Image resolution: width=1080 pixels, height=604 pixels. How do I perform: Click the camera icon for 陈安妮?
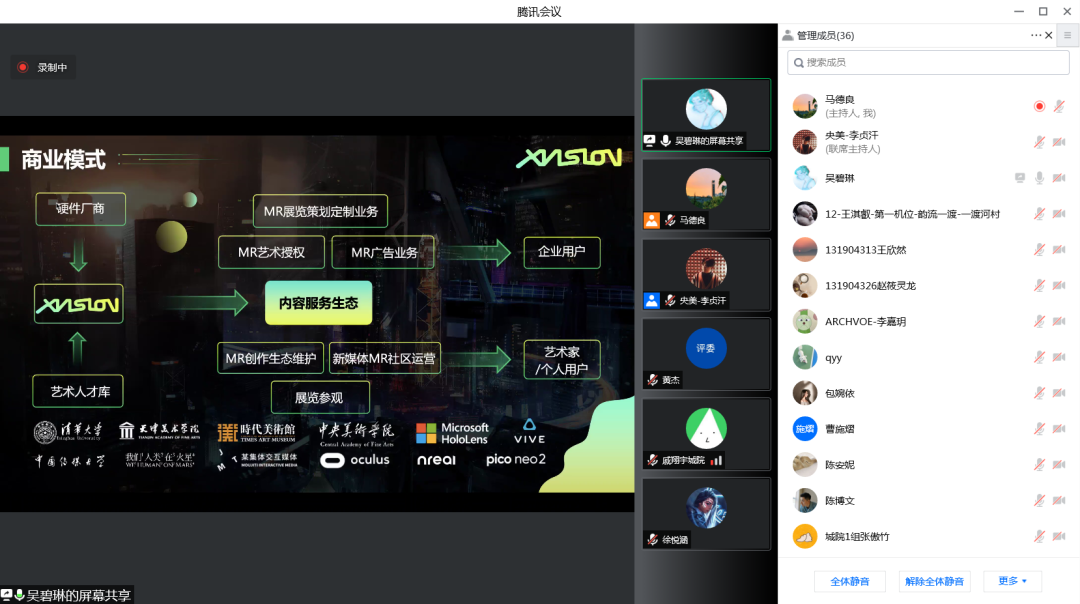tap(1059, 464)
